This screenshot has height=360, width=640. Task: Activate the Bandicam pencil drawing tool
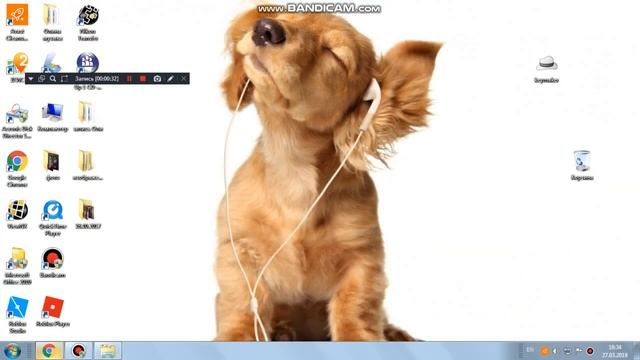click(x=170, y=79)
